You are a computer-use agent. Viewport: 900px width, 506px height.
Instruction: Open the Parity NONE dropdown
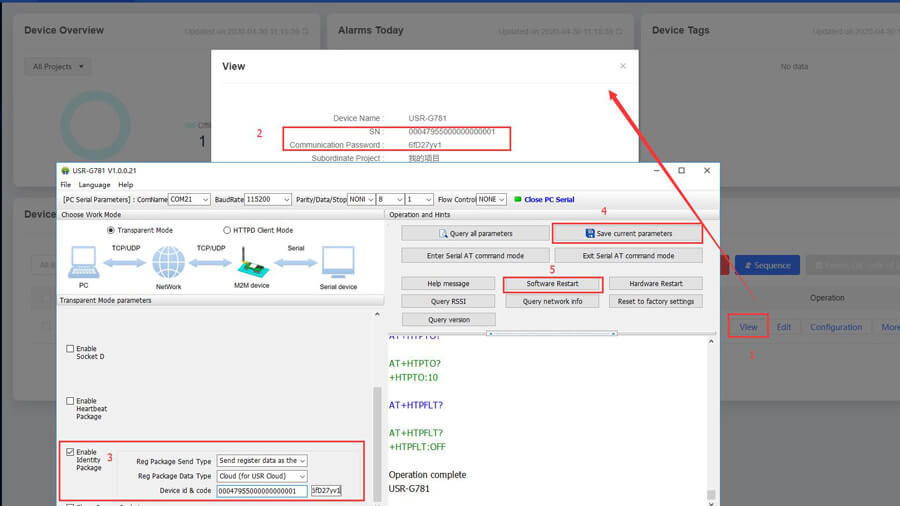361,199
